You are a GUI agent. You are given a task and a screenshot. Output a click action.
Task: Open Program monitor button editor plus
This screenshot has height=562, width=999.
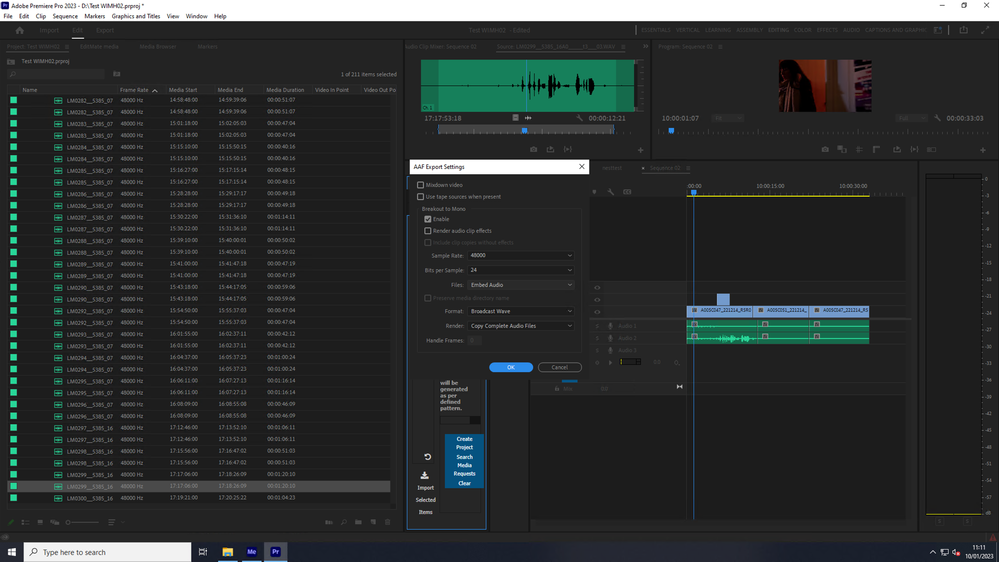tap(983, 150)
